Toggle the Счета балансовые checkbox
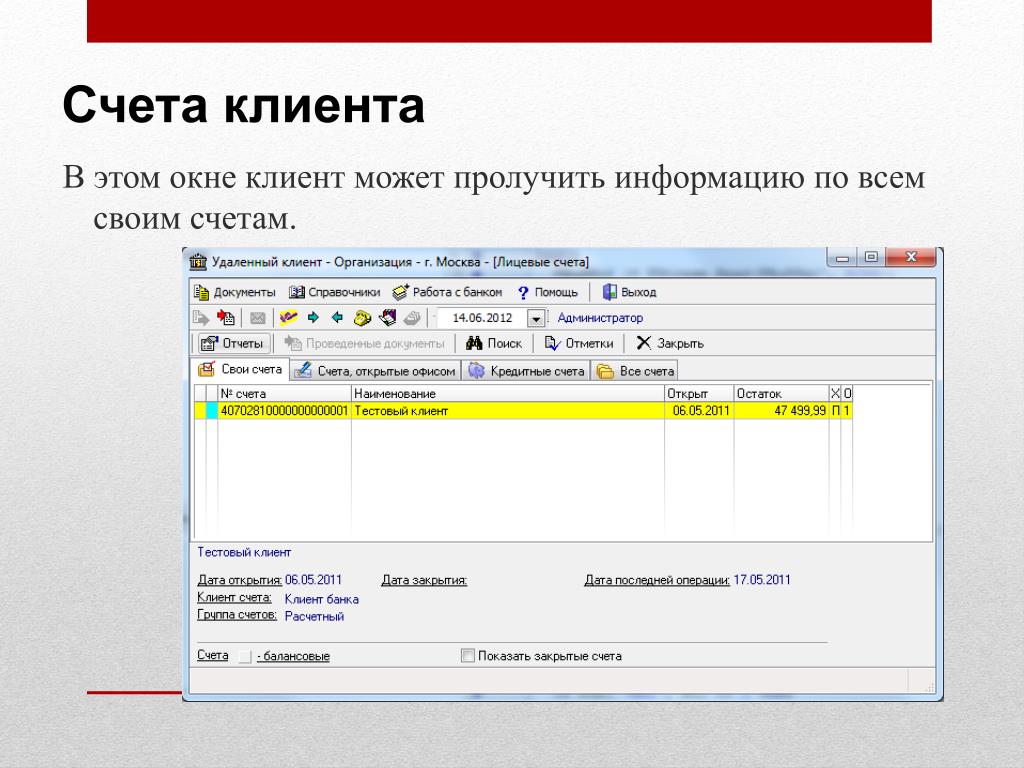This screenshot has width=1024, height=768. coord(245,656)
